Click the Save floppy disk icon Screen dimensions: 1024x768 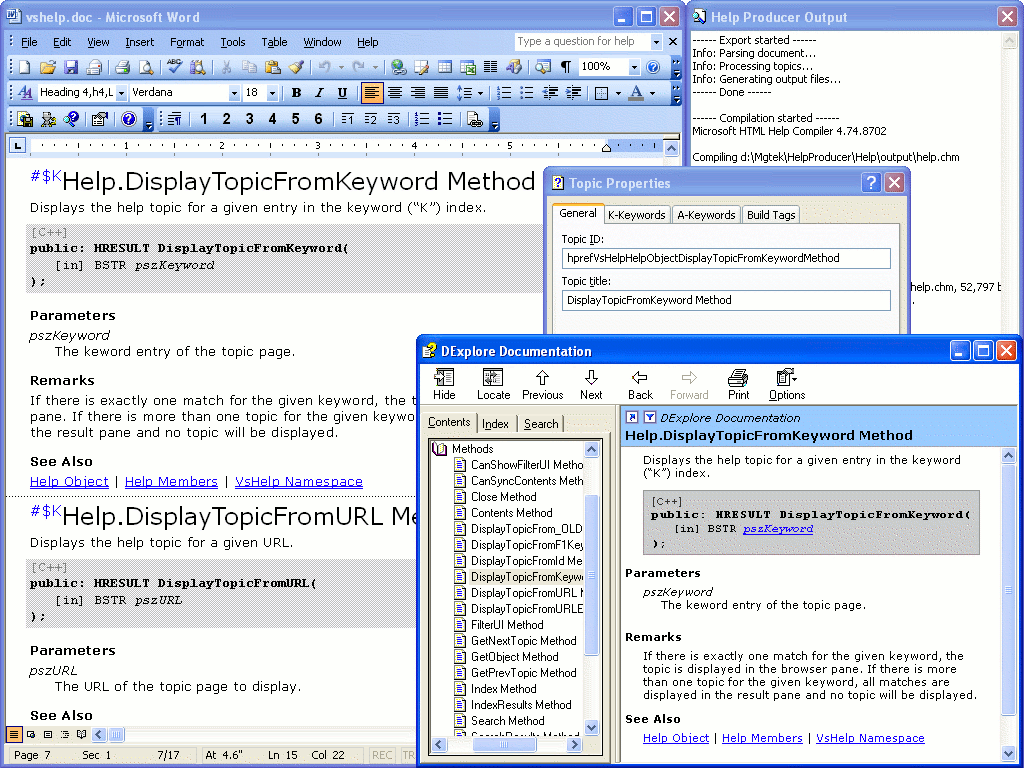pyautogui.click(x=71, y=67)
